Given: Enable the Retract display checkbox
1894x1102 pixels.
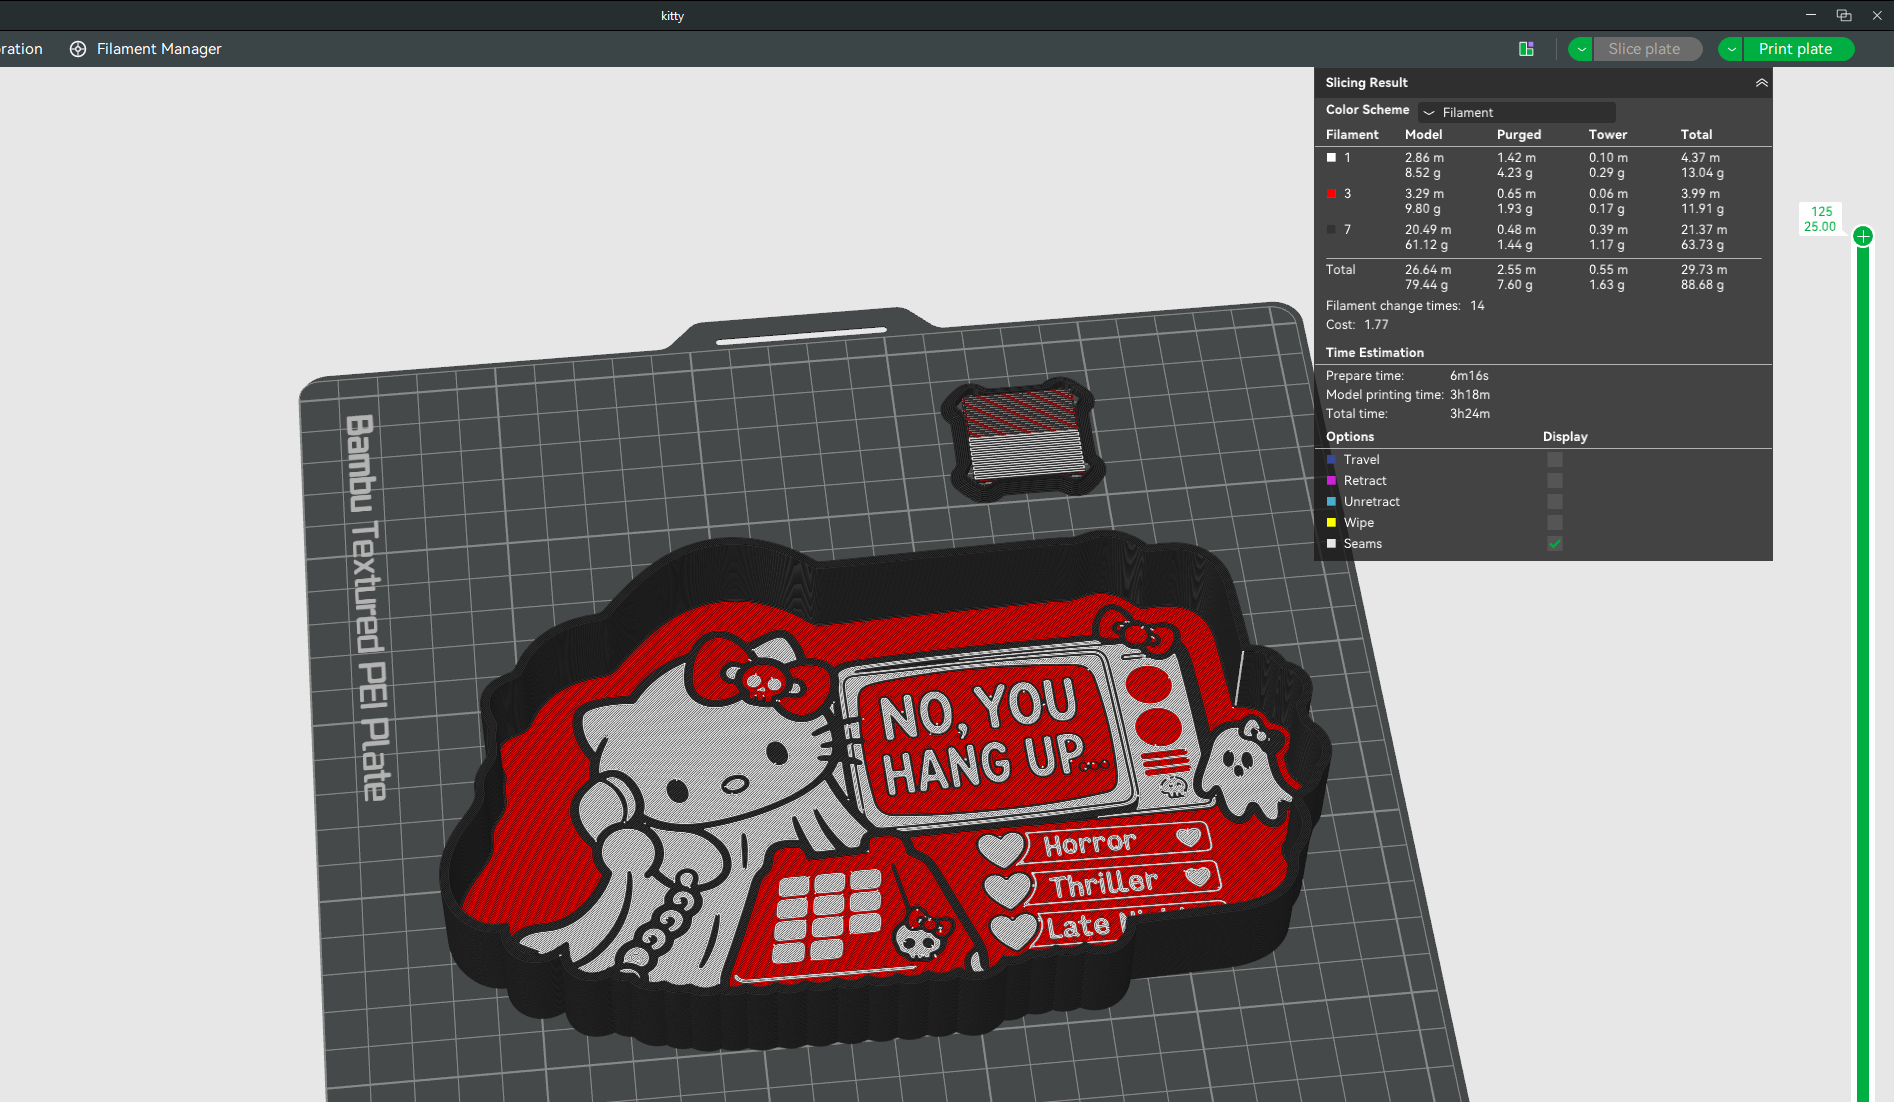Looking at the screenshot, I should click(1555, 481).
